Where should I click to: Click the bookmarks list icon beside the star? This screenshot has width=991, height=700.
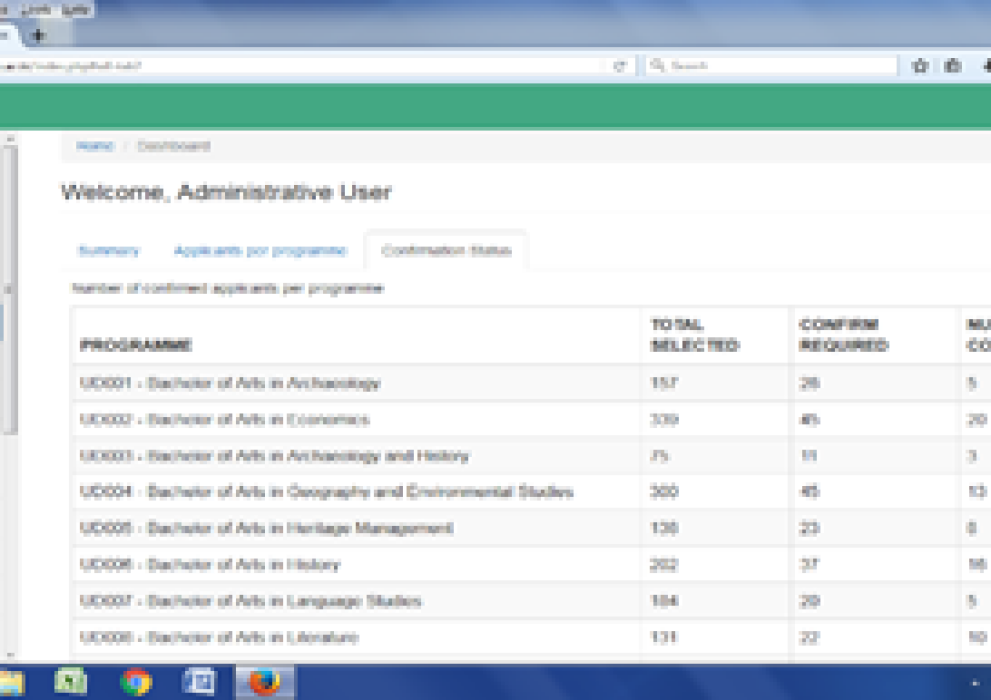[953, 66]
